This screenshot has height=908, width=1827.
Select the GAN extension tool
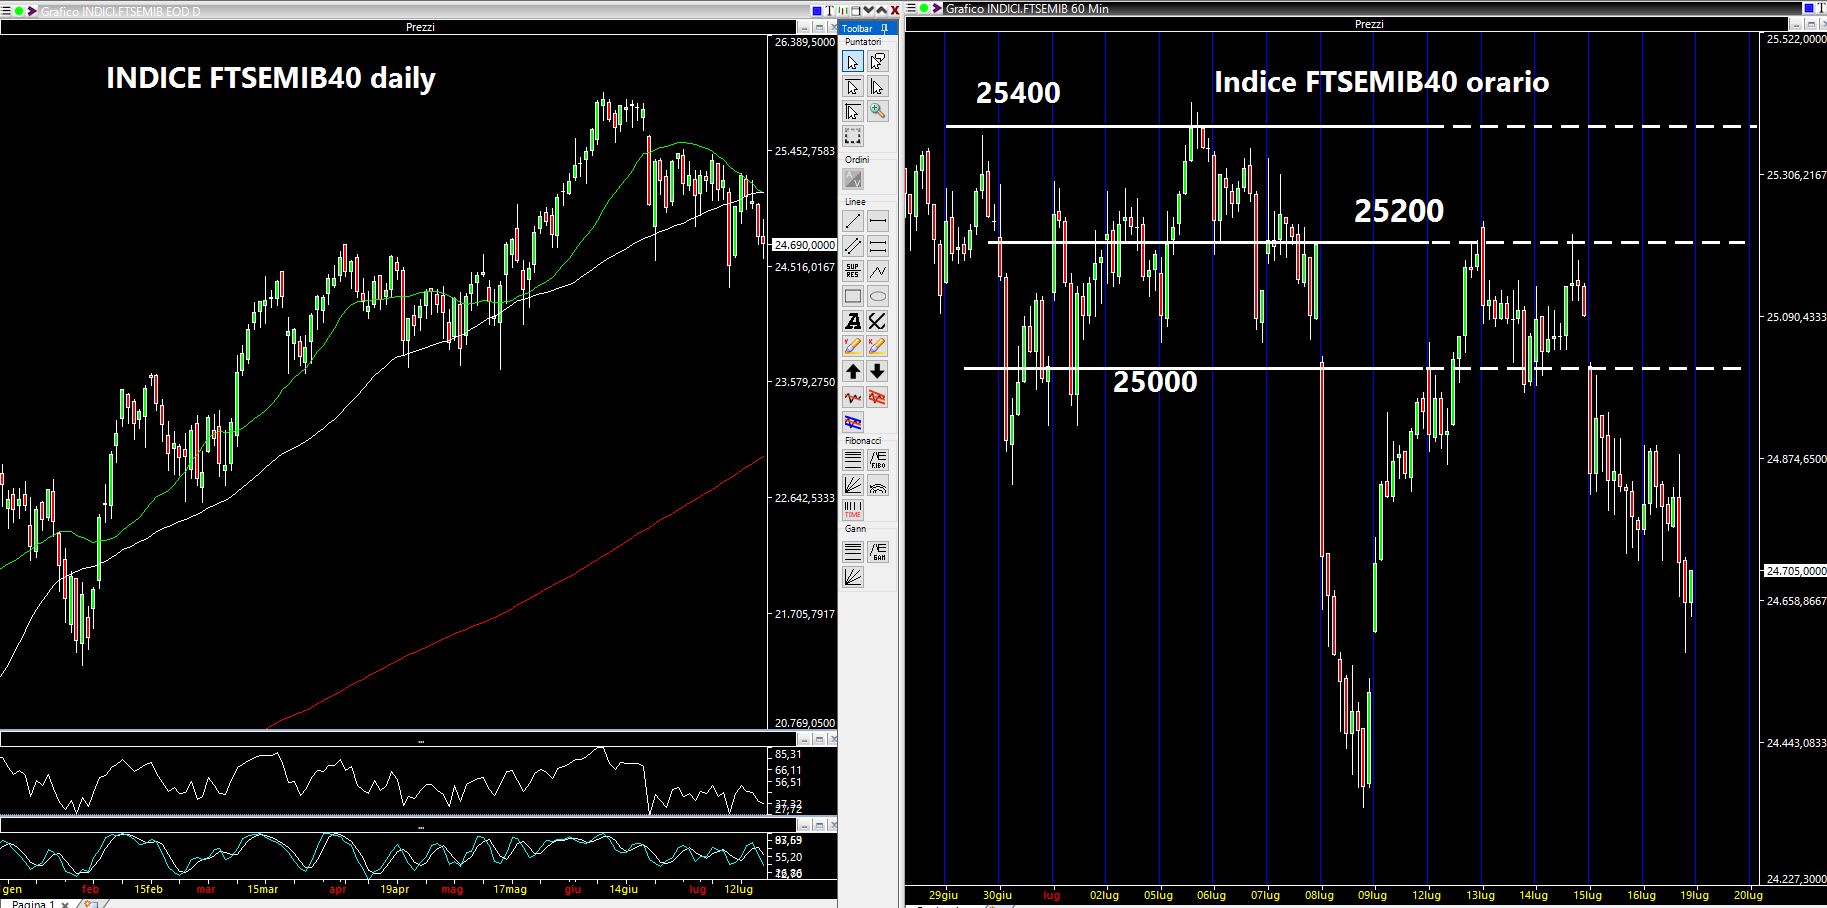pyautogui.click(x=878, y=551)
